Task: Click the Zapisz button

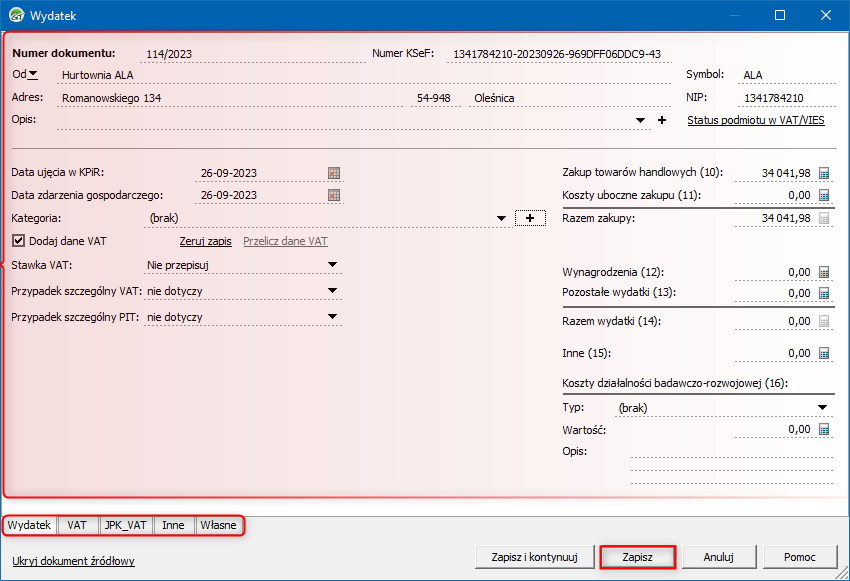Action: tap(638, 557)
